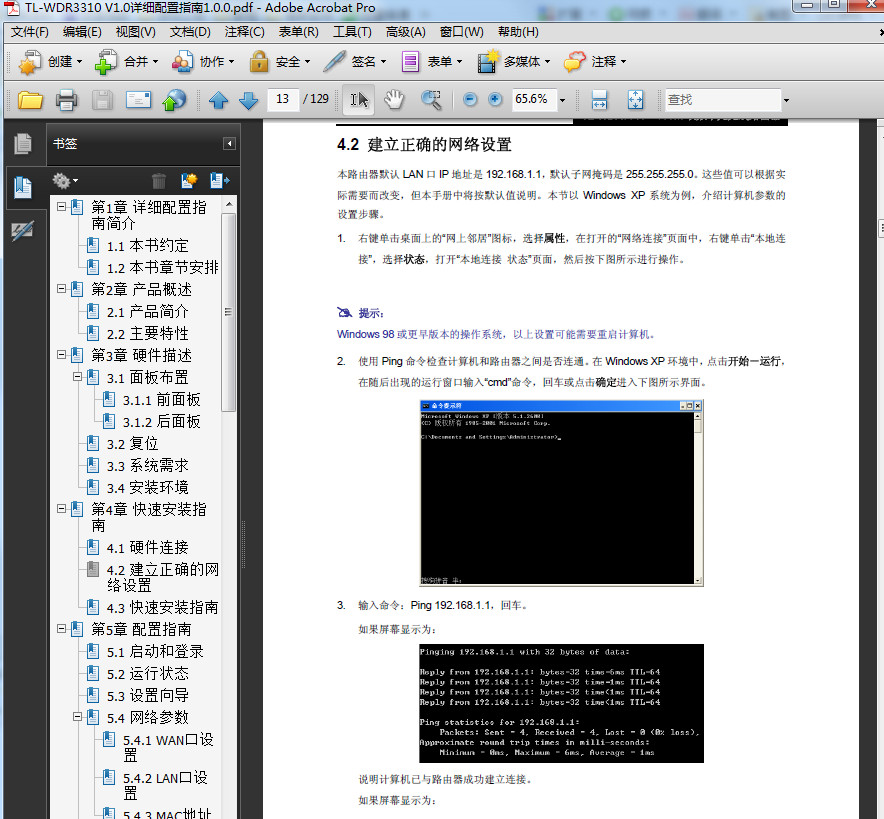Click the Open file folder icon
The image size is (884, 819).
tap(30, 100)
